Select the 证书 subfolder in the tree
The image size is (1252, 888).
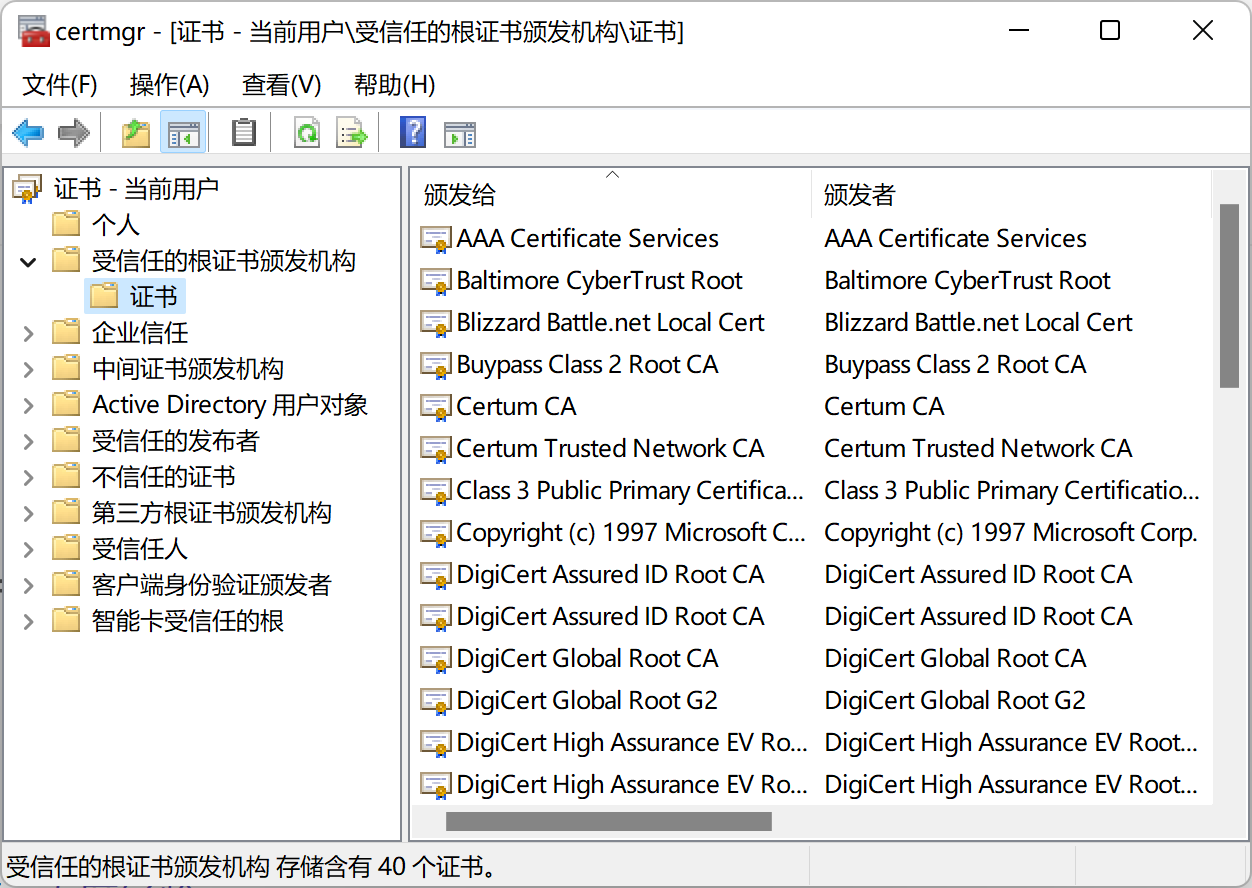[x=154, y=296]
